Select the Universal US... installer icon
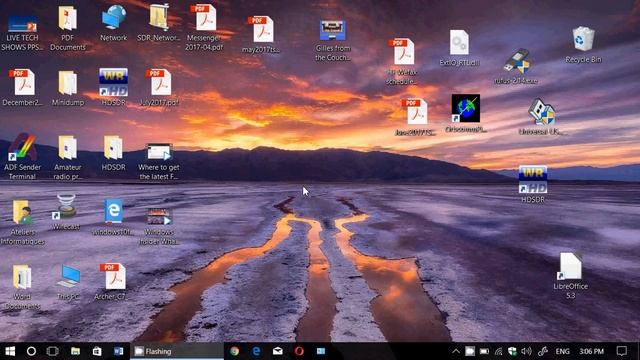Screen dimensions: 640x360 541,117
